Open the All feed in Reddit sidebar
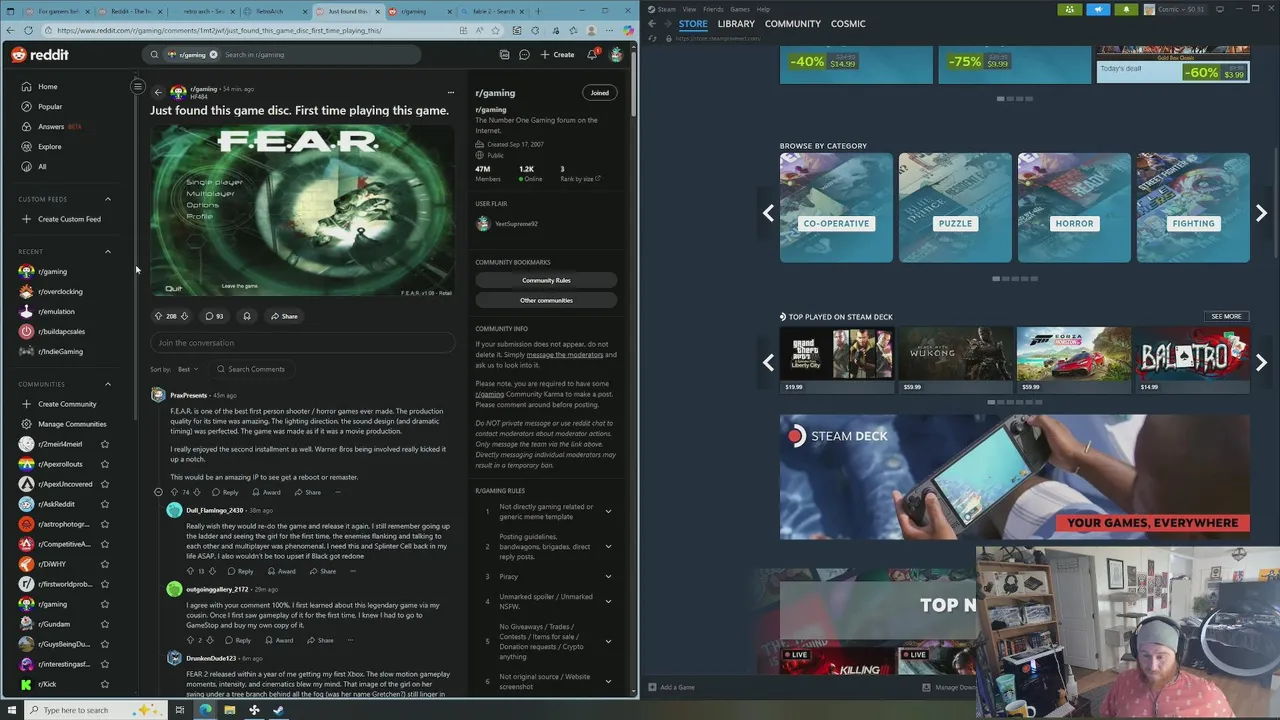Image resolution: width=1280 pixels, height=720 pixels. tap(41, 167)
